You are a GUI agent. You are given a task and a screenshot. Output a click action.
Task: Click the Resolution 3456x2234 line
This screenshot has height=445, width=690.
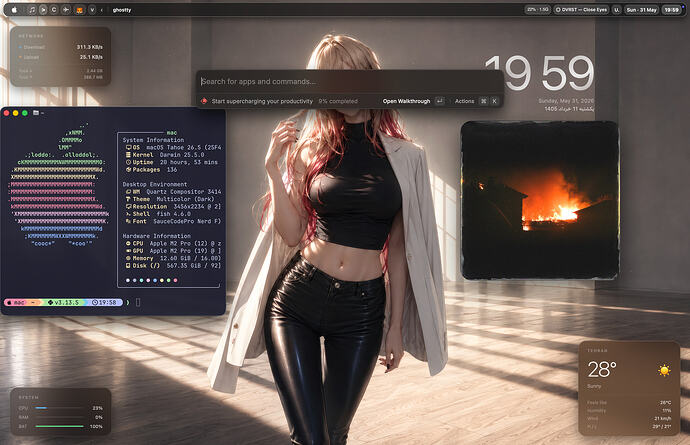pos(173,206)
